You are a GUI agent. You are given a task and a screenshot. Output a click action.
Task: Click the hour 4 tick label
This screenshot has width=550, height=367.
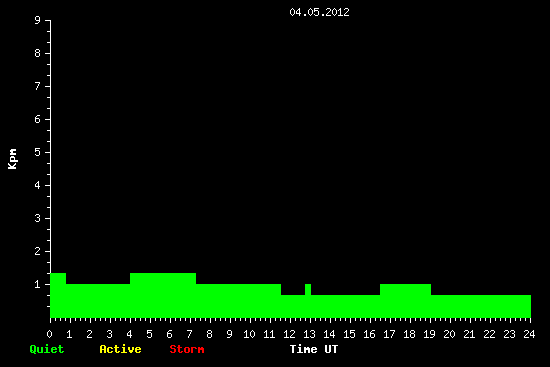129,334
